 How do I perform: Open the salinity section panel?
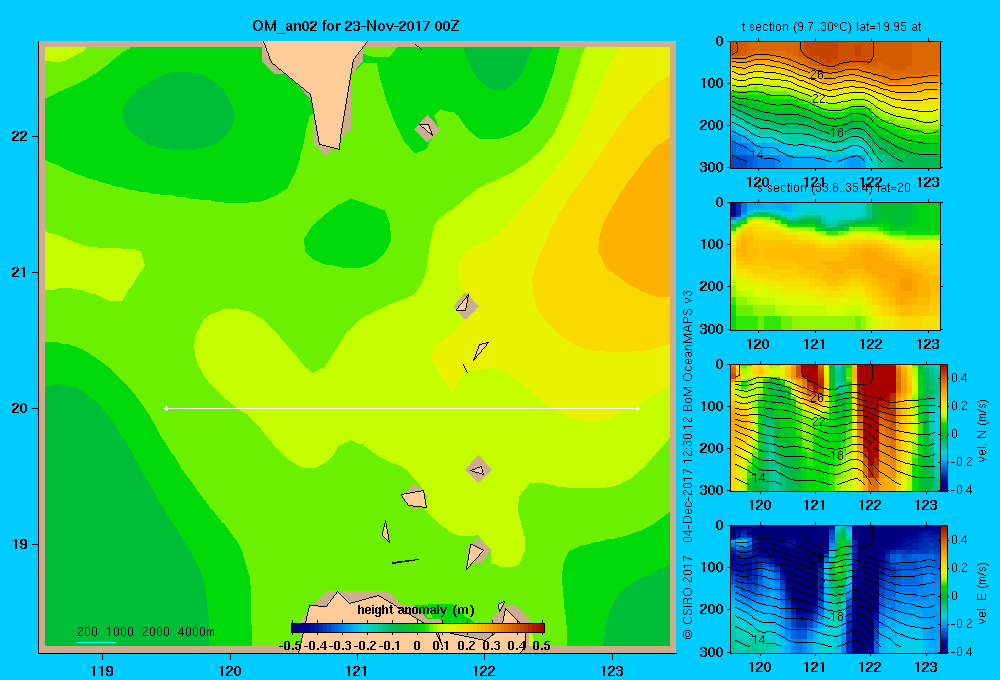pyautogui.click(x=835, y=266)
